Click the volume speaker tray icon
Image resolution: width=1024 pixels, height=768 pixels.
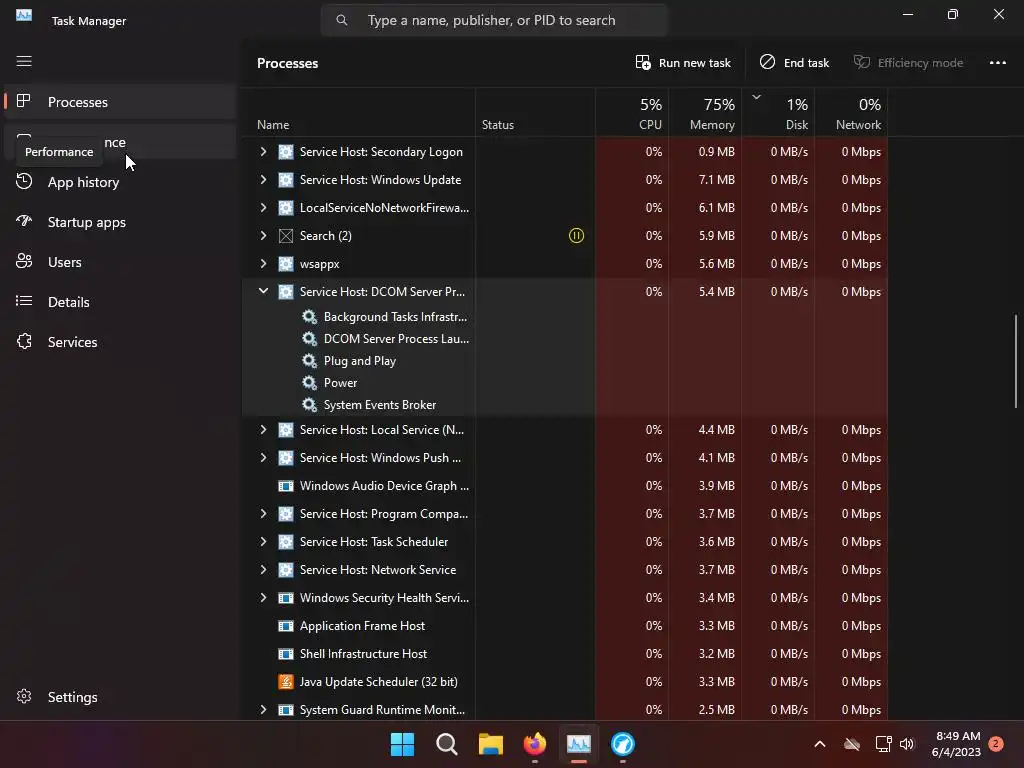[x=906, y=744]
